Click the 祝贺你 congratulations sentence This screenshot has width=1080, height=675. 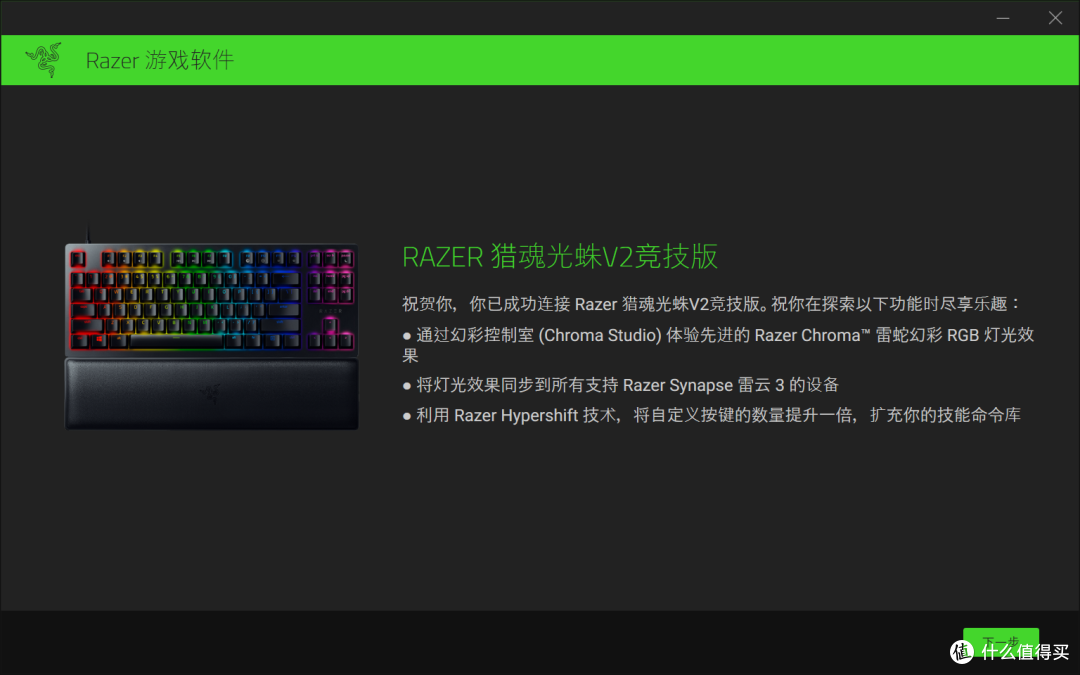(x=712, y=304)
